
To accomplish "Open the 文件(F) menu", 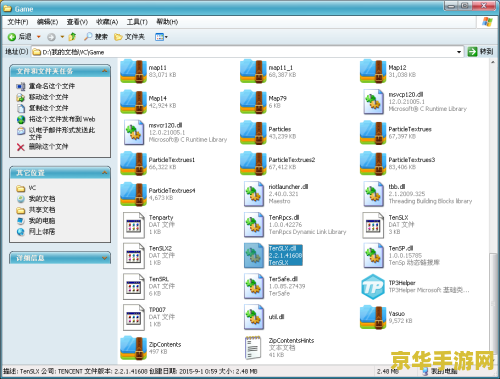I will pyautogui.click(x=18, y=22).
